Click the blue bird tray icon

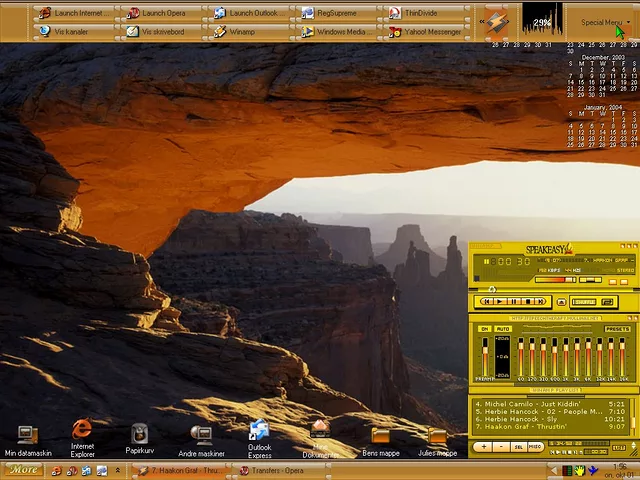coord(593,471)
